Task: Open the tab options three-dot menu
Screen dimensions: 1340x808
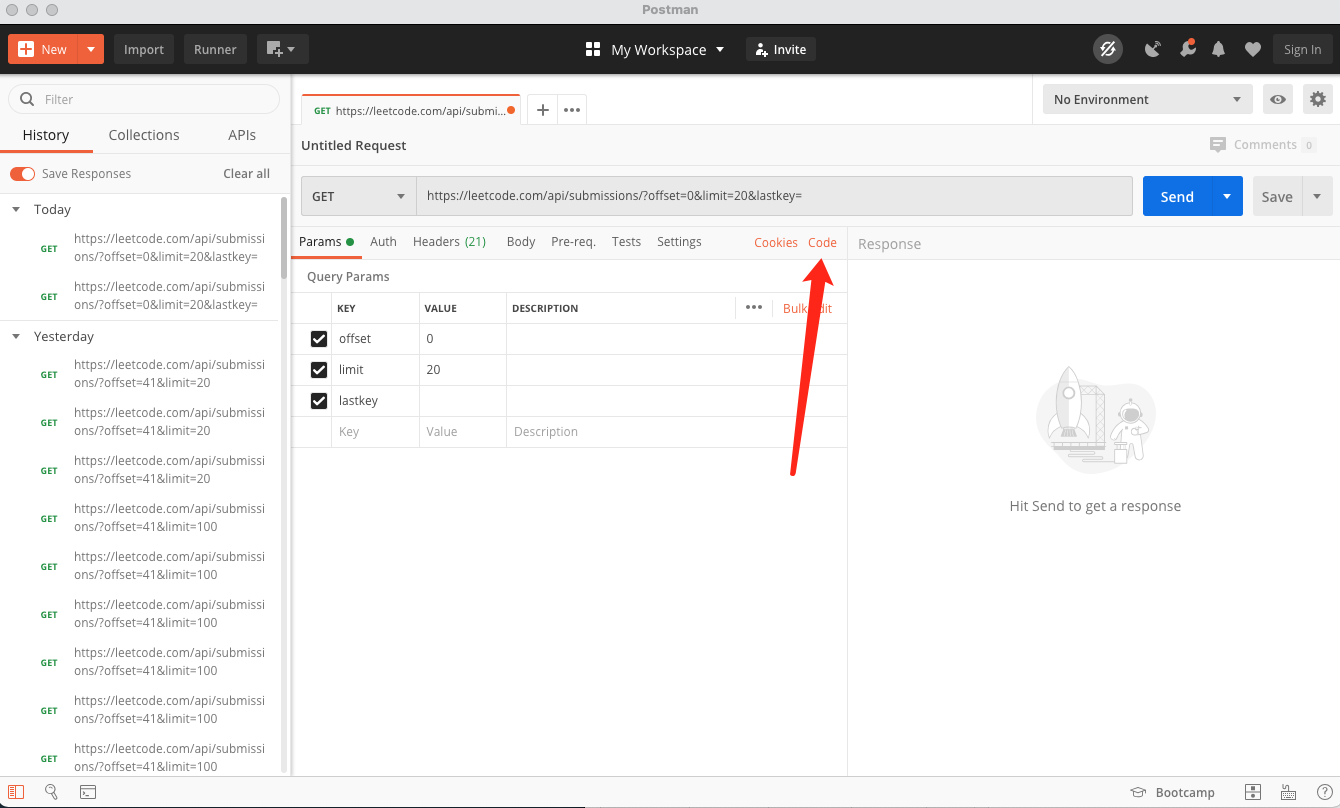Action: [572, 110]
